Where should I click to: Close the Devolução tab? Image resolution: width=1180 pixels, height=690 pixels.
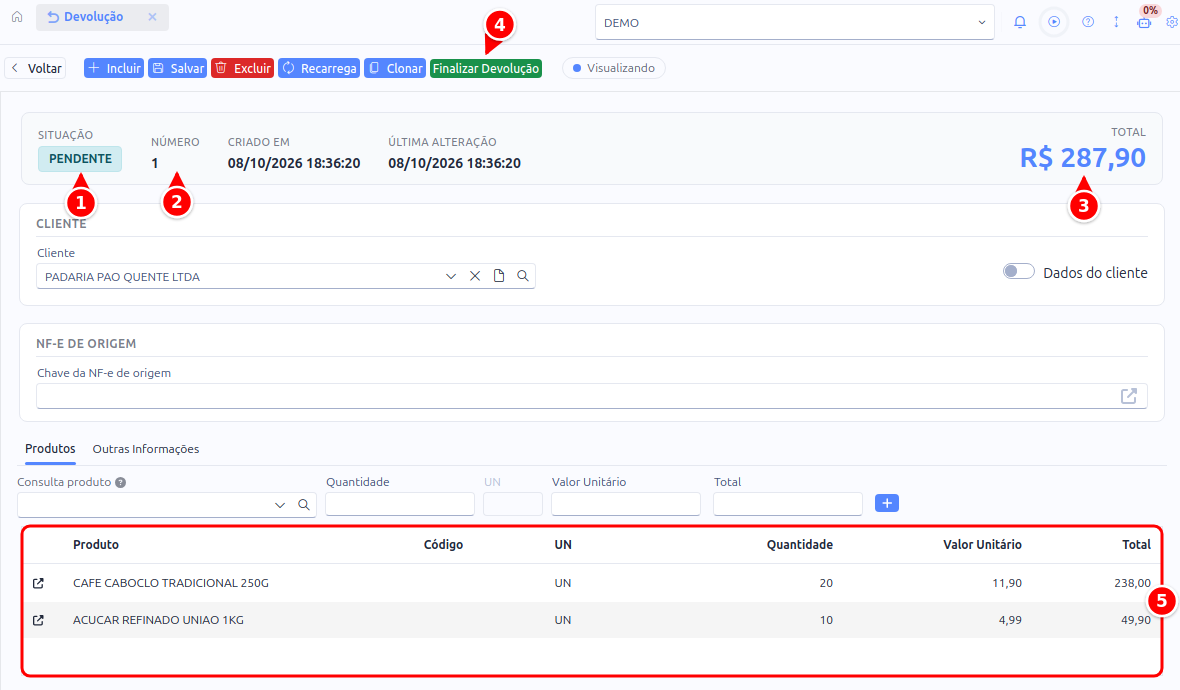click(x=152, y=17)
